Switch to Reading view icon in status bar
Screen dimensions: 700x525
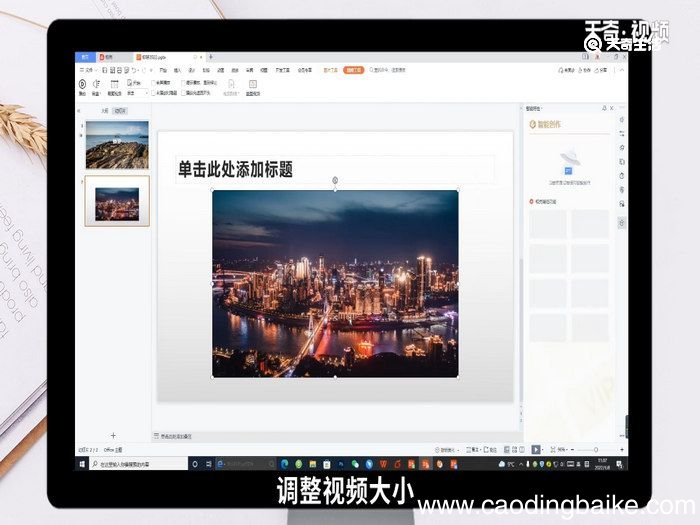[x=521, y=450]
